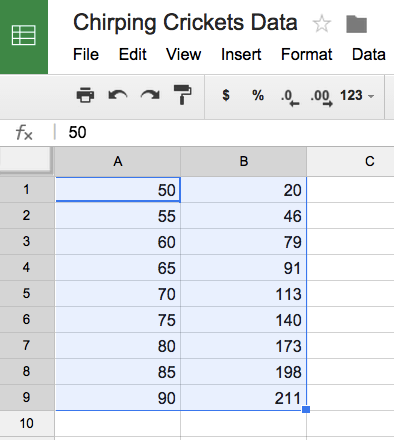Viewport: 394px width, 440px height.
Task: Activate the Paint format roller
Action: pos(182,95)
